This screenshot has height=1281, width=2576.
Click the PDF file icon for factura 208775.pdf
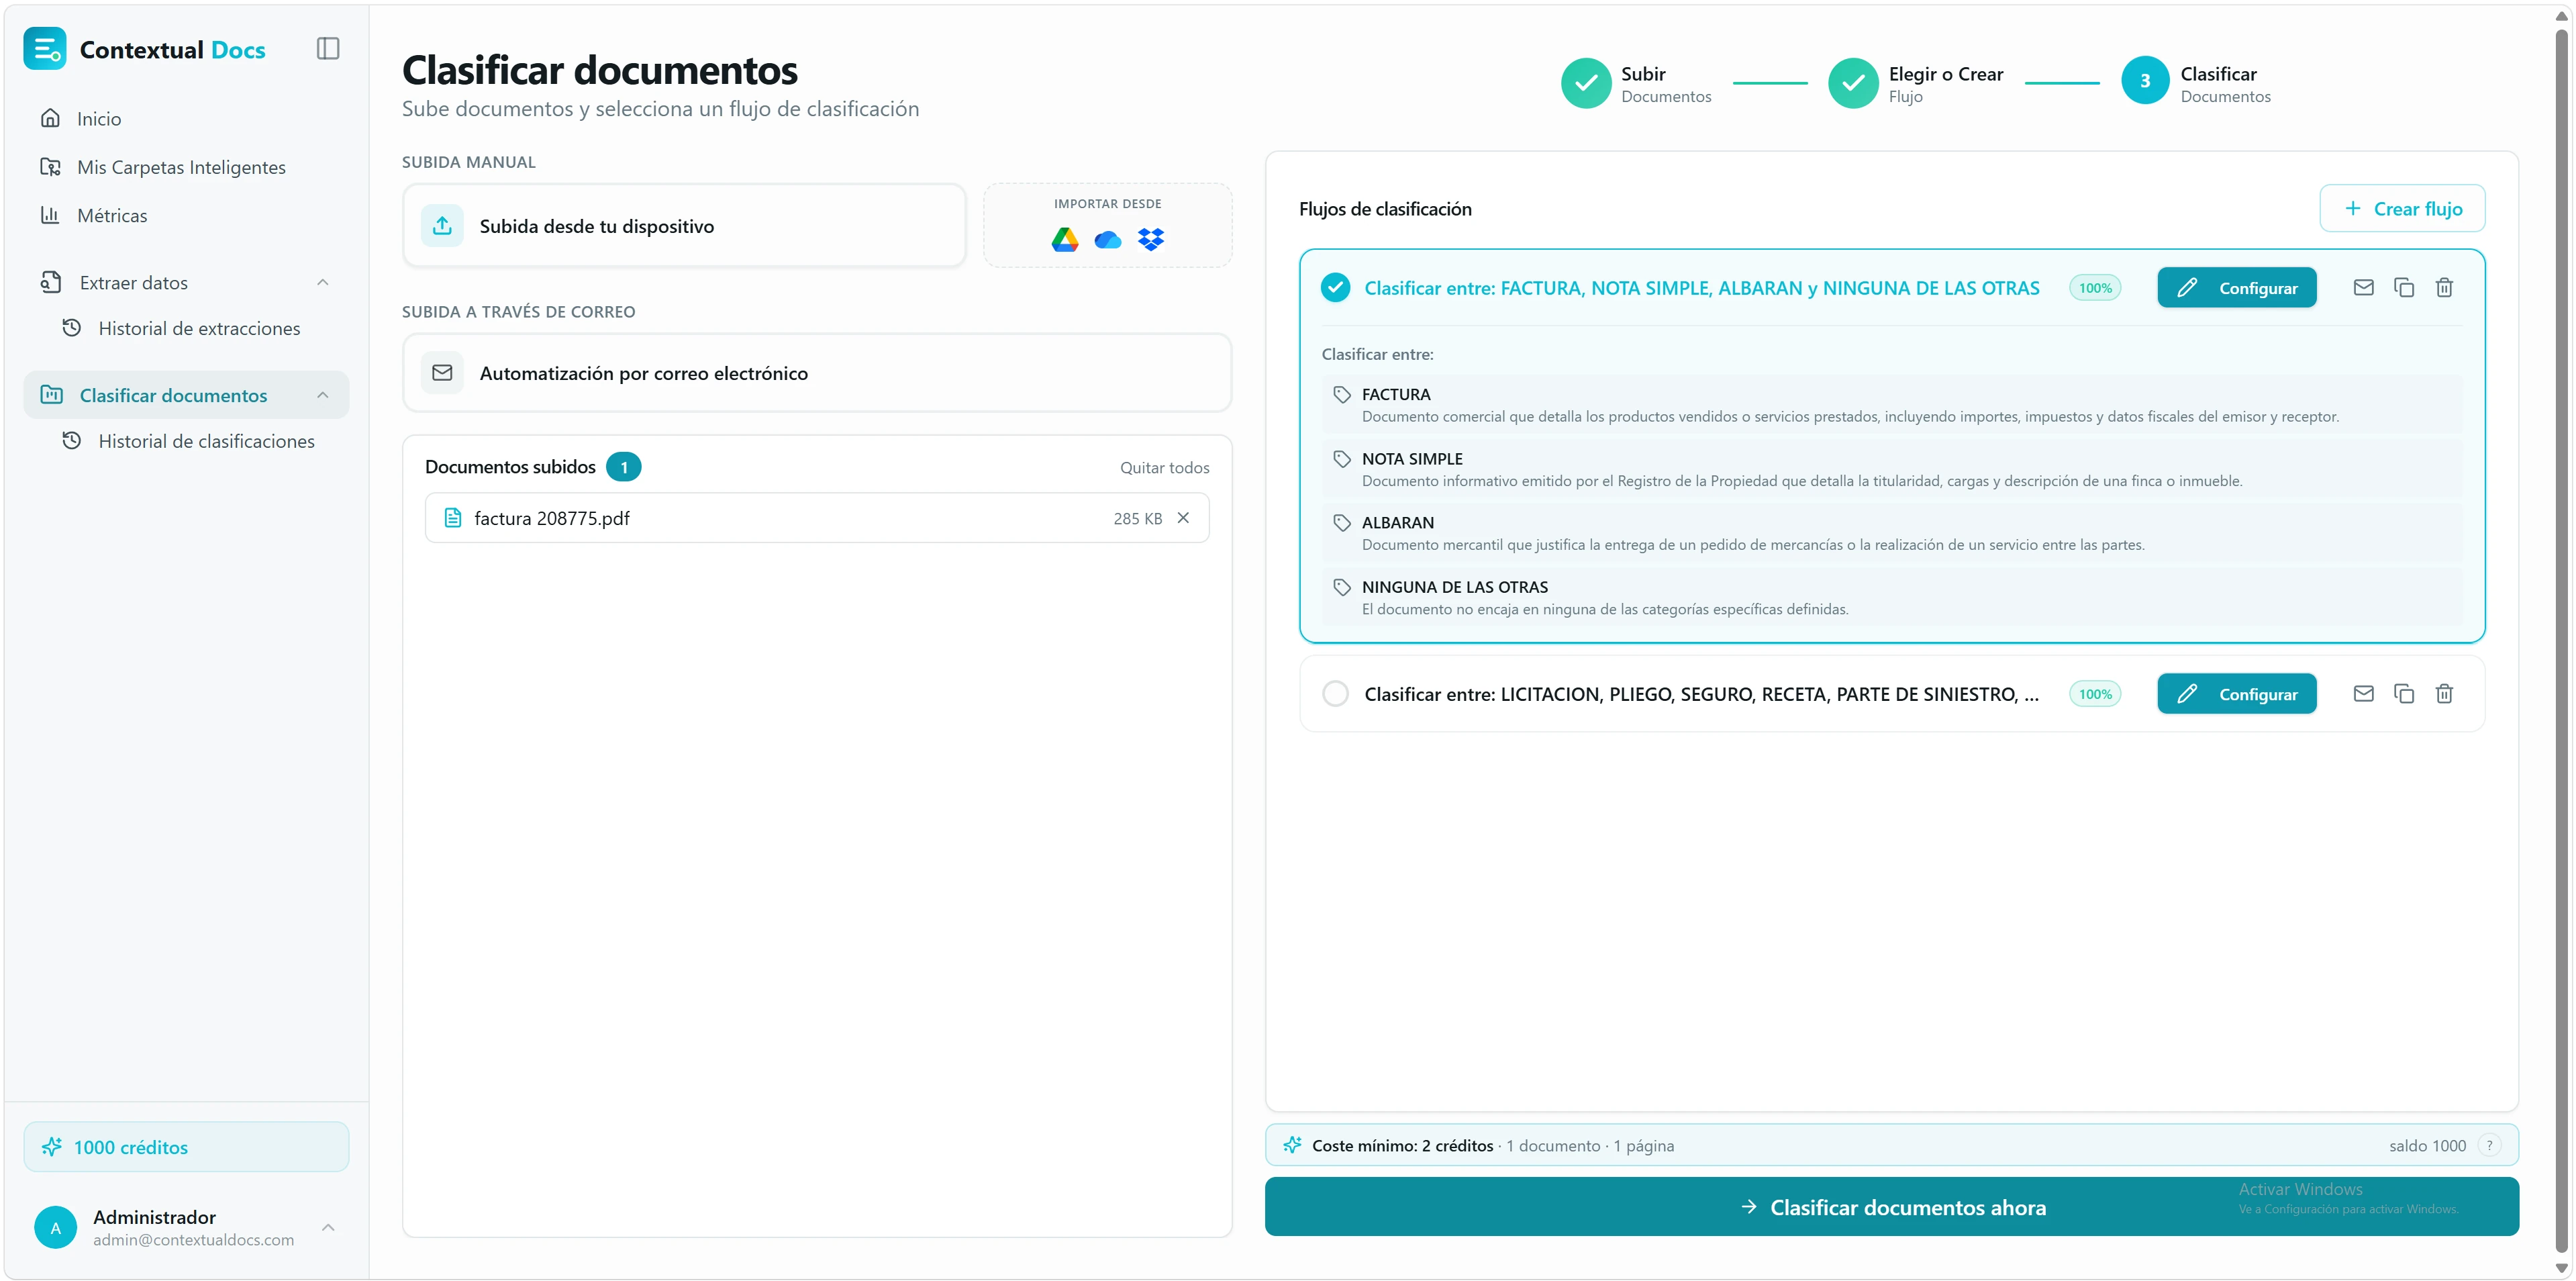(x=453, y=518)
